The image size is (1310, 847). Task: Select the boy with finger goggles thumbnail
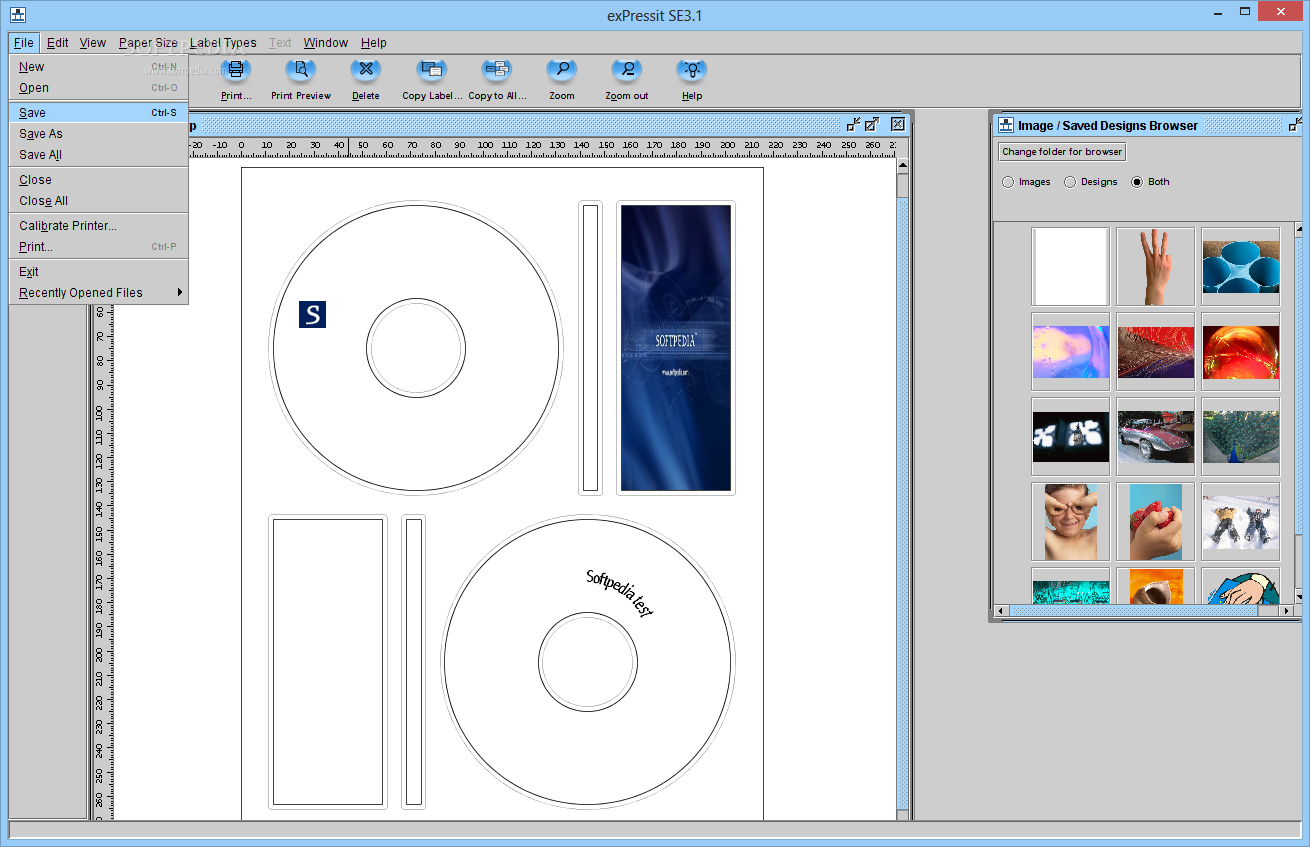click(x=1070, y=522)
